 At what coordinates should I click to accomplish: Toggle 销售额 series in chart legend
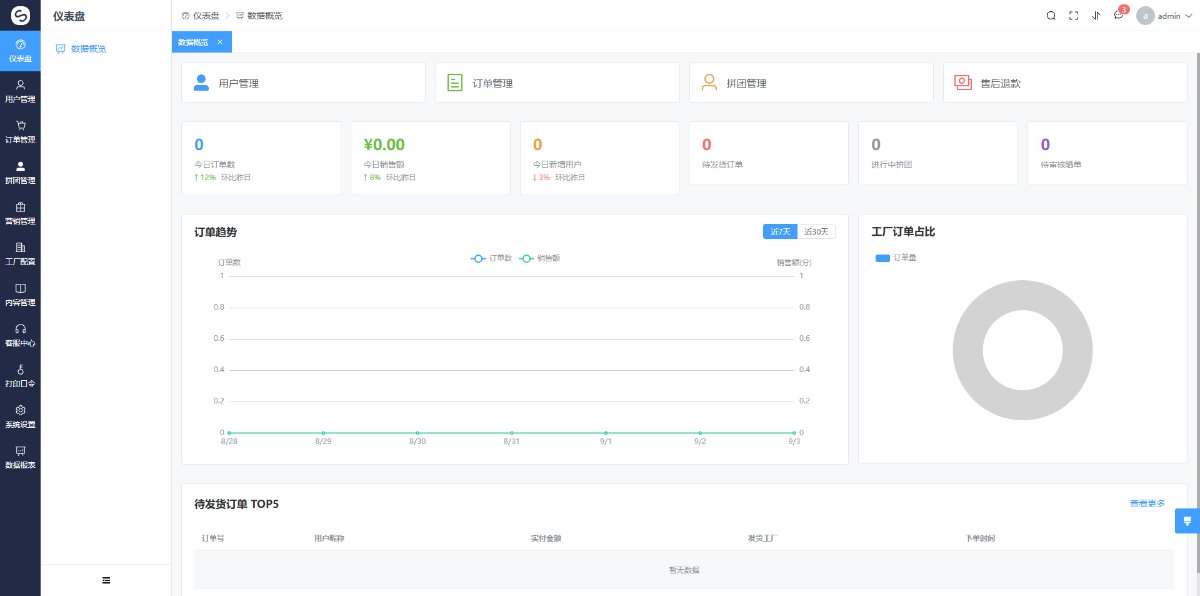(x=540, y=258)
